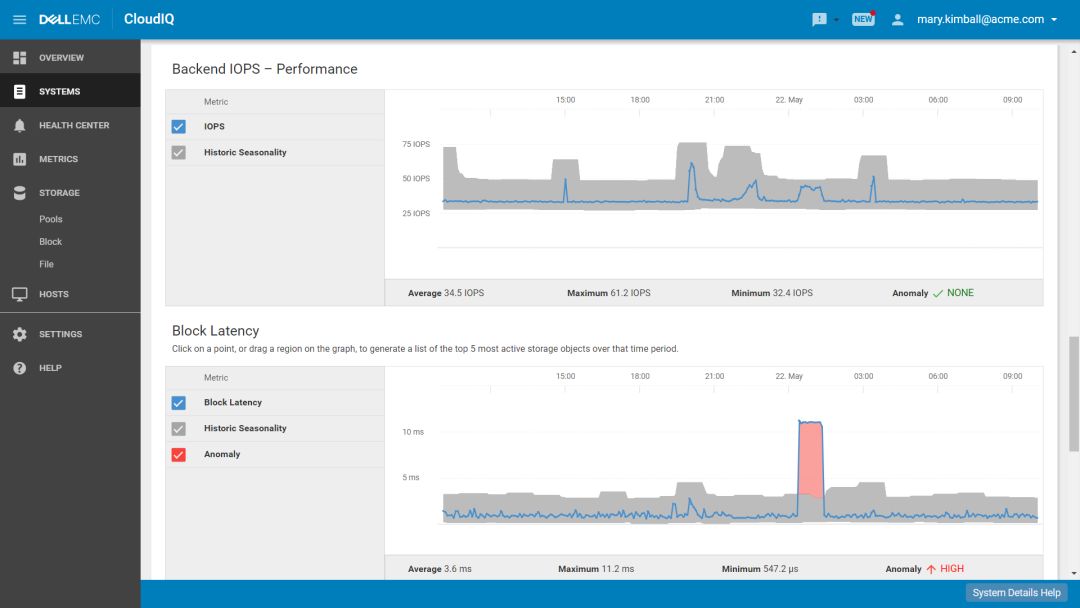Screen dimensions: 1080x608
Task: Uncheck the IOPS metric checkbox
Action: [178, 127]
